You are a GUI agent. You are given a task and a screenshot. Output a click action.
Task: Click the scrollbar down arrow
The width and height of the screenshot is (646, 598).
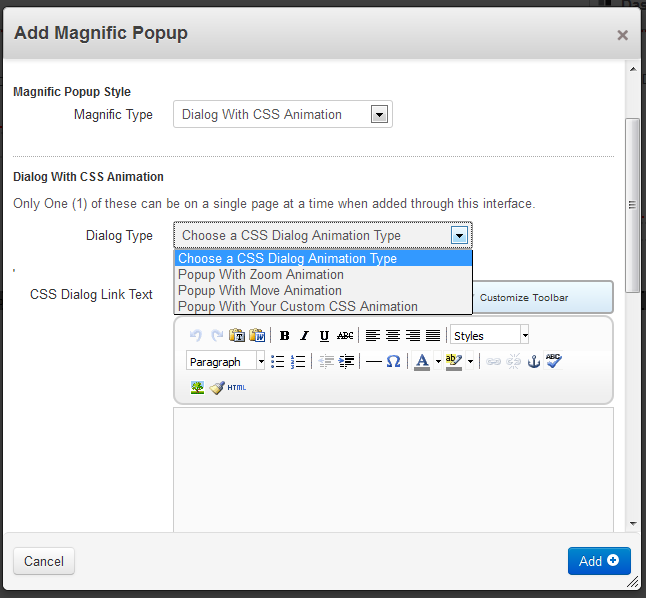633,524
